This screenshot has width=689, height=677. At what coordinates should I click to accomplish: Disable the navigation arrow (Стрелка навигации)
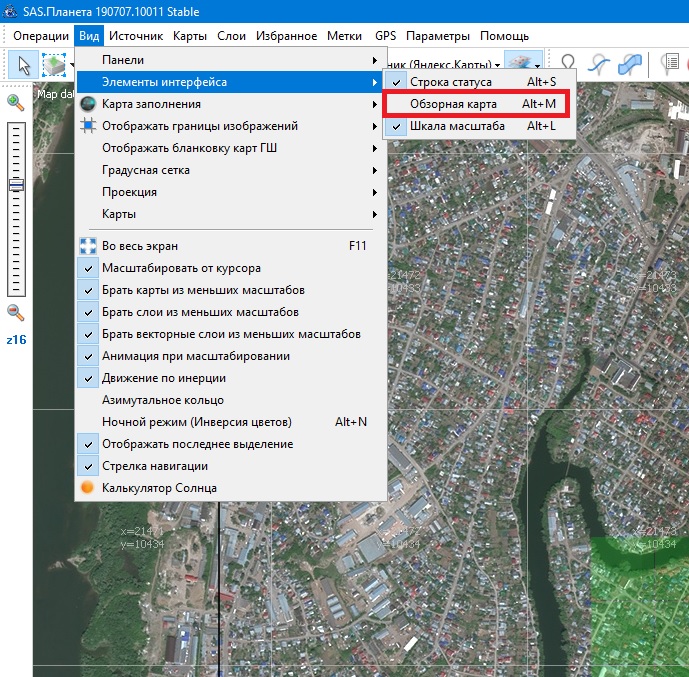coord(155,466)
